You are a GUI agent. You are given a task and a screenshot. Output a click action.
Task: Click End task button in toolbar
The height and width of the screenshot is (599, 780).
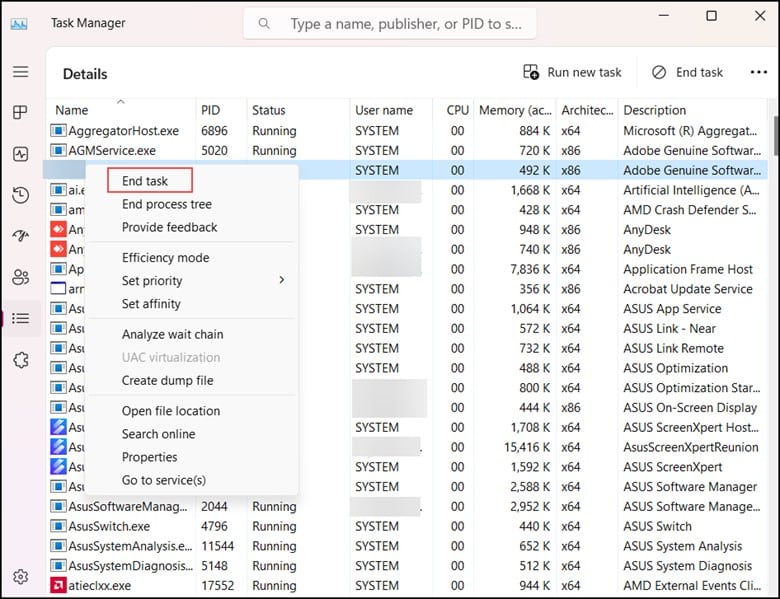[687, 73]
